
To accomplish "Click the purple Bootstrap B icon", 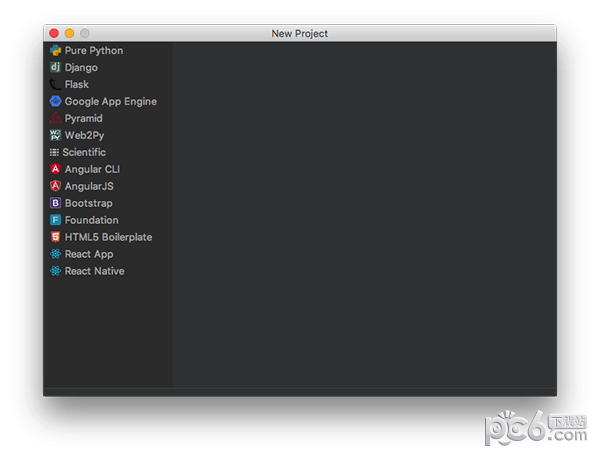I will (55, 203).
